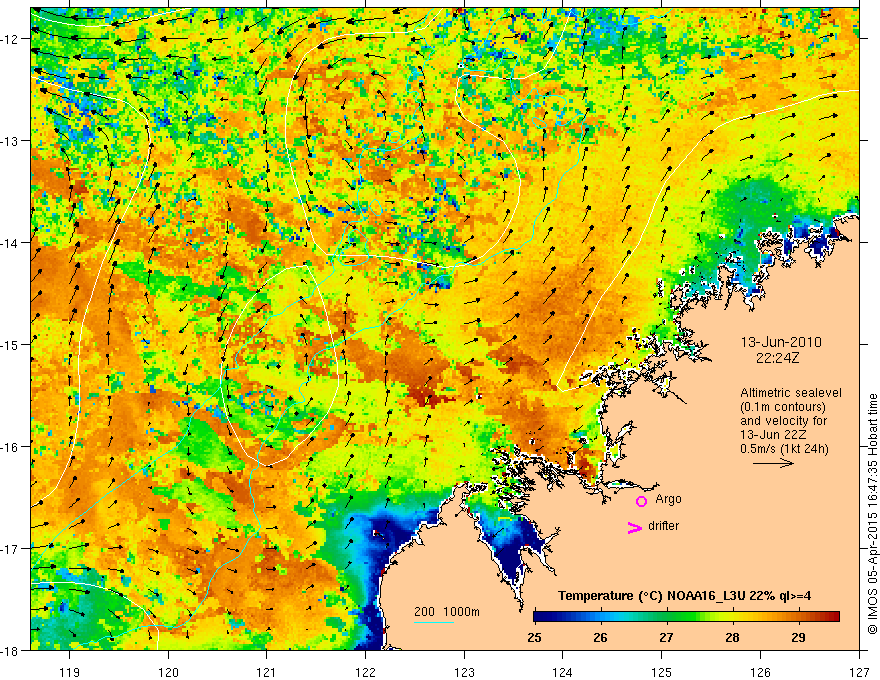Viewport: 880px width, 680px height.
Task: Click the magenta Argo circle legend symbol
Action: click(641, 501)
